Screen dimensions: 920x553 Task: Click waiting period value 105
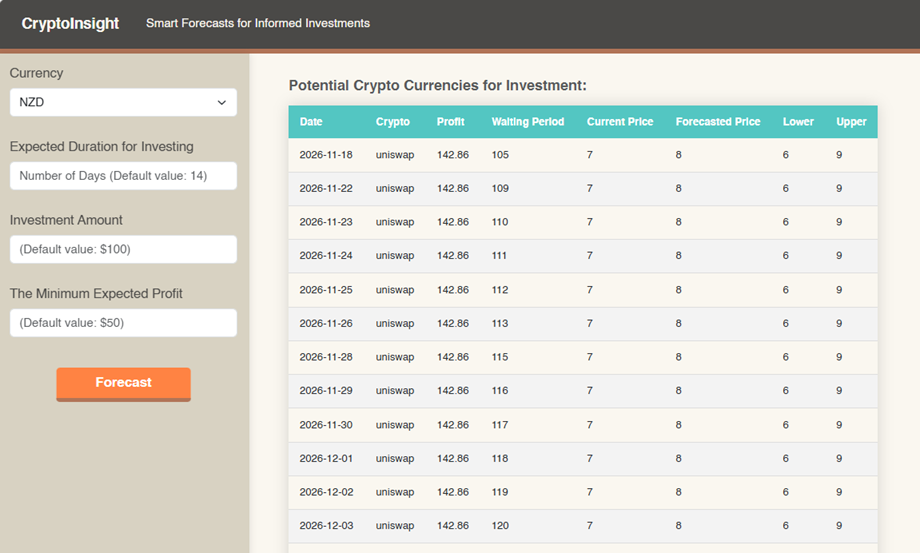(500, 155)
